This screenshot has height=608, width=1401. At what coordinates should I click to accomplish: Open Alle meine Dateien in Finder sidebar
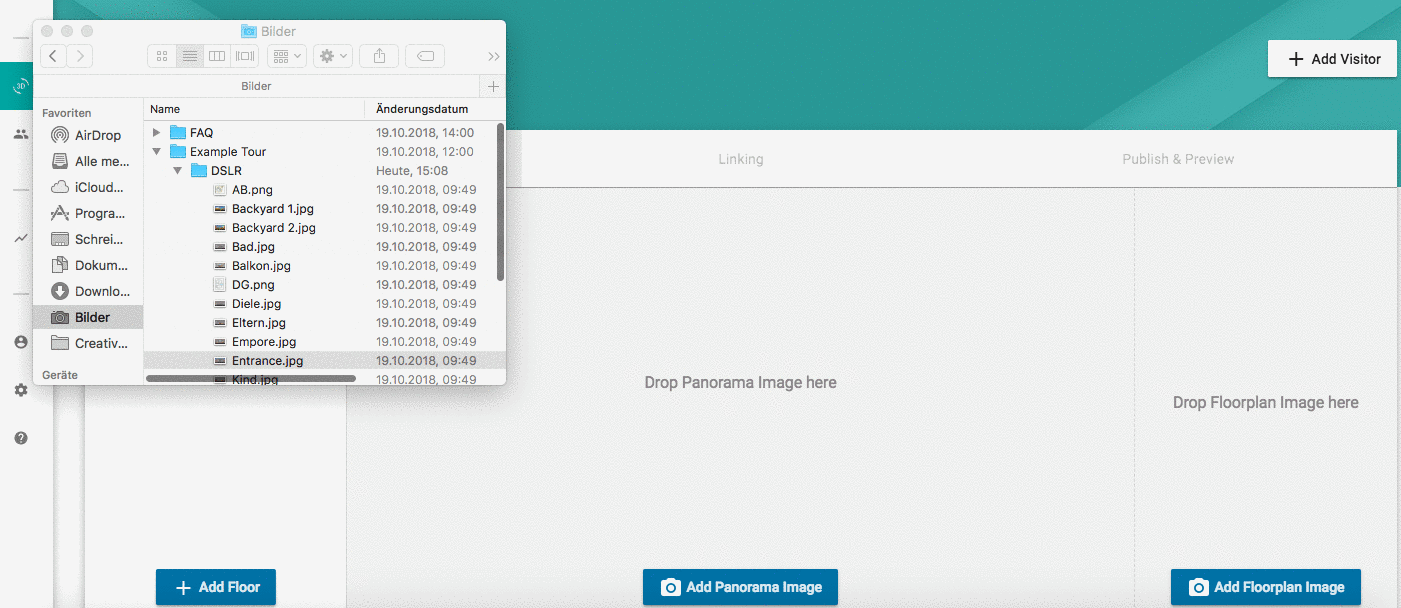pyautogui.click(x=88, y=161)
